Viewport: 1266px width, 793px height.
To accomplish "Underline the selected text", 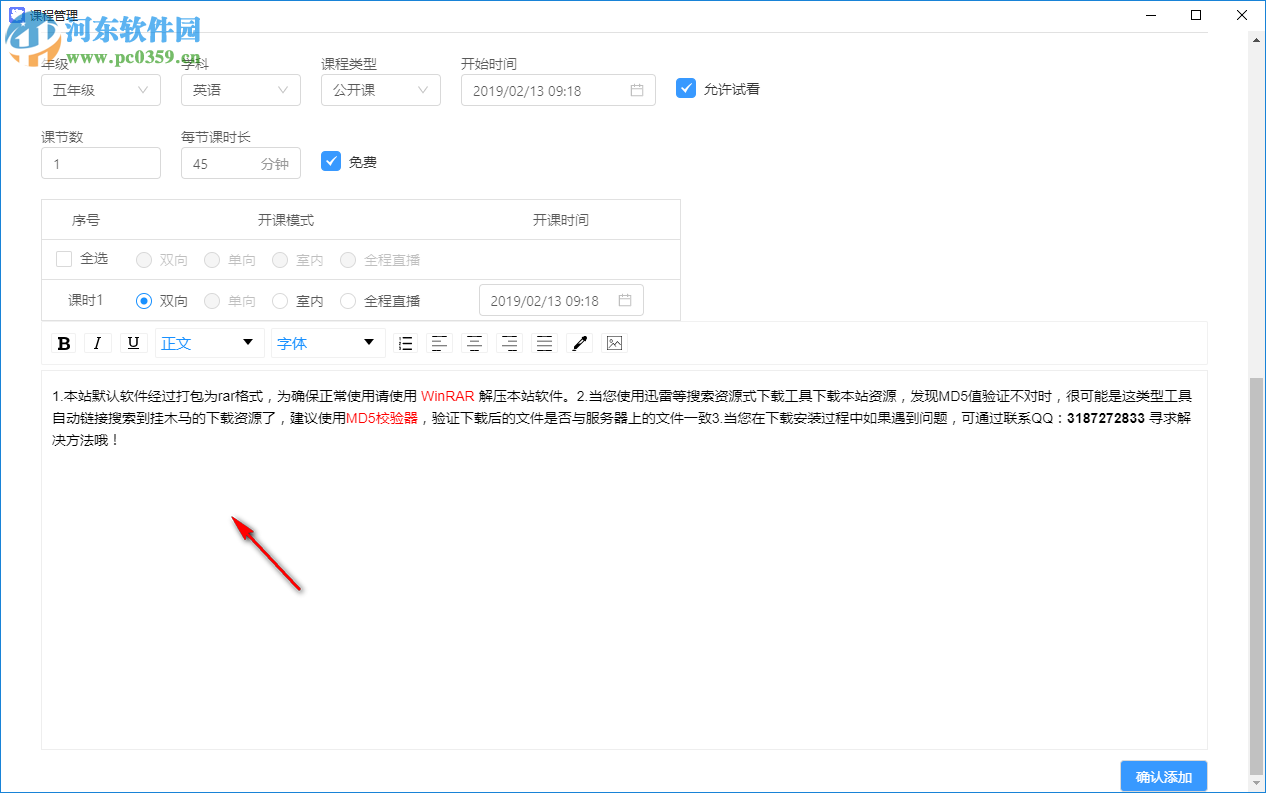I will click(x=133, y=343).
